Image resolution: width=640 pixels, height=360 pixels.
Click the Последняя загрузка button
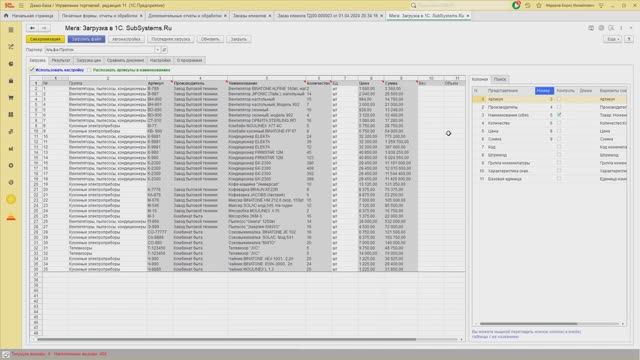click(x=171, y=39)
